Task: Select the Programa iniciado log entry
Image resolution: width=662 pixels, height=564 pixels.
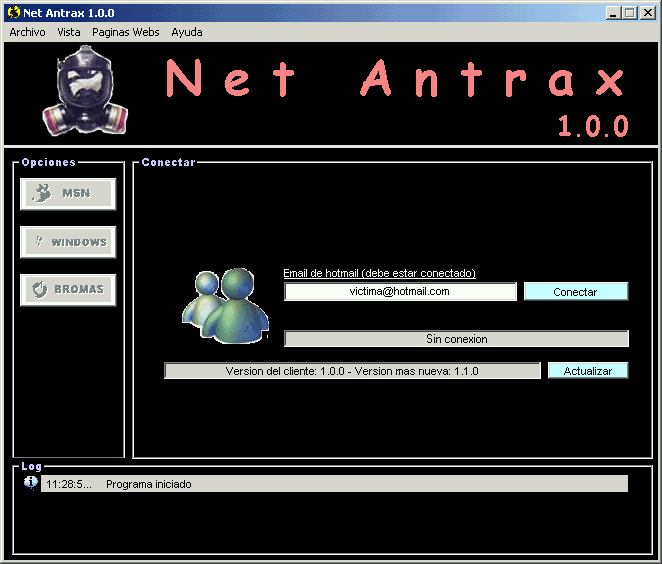Action: coord(148,484)
